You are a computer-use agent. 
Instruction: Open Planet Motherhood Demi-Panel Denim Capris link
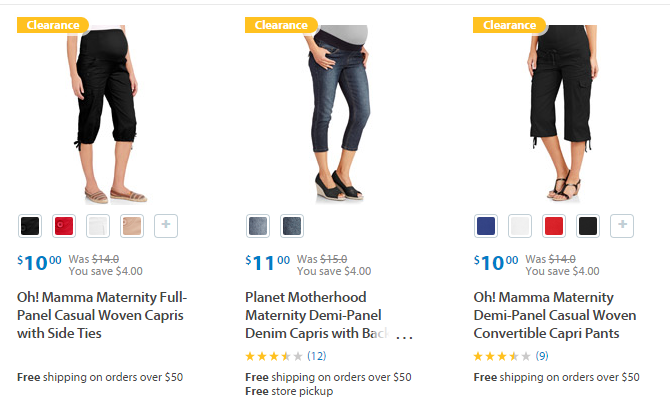(x=320, y=315)
